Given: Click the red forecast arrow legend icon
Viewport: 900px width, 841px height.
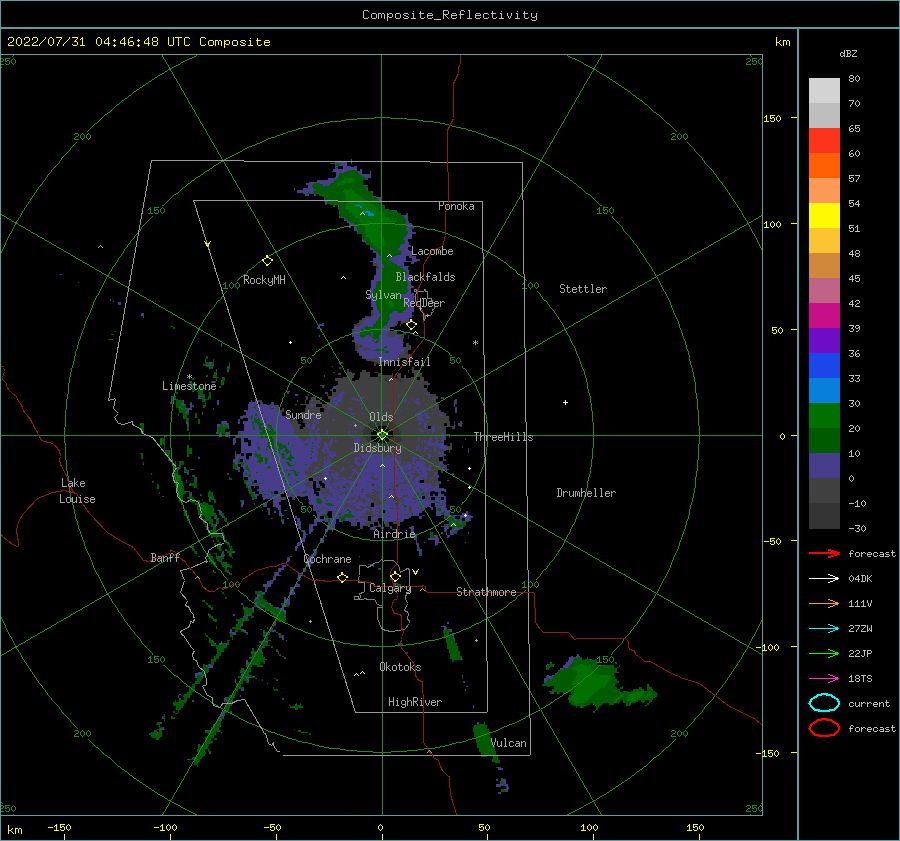Looking at the screenshot, I should pos(824,553).
